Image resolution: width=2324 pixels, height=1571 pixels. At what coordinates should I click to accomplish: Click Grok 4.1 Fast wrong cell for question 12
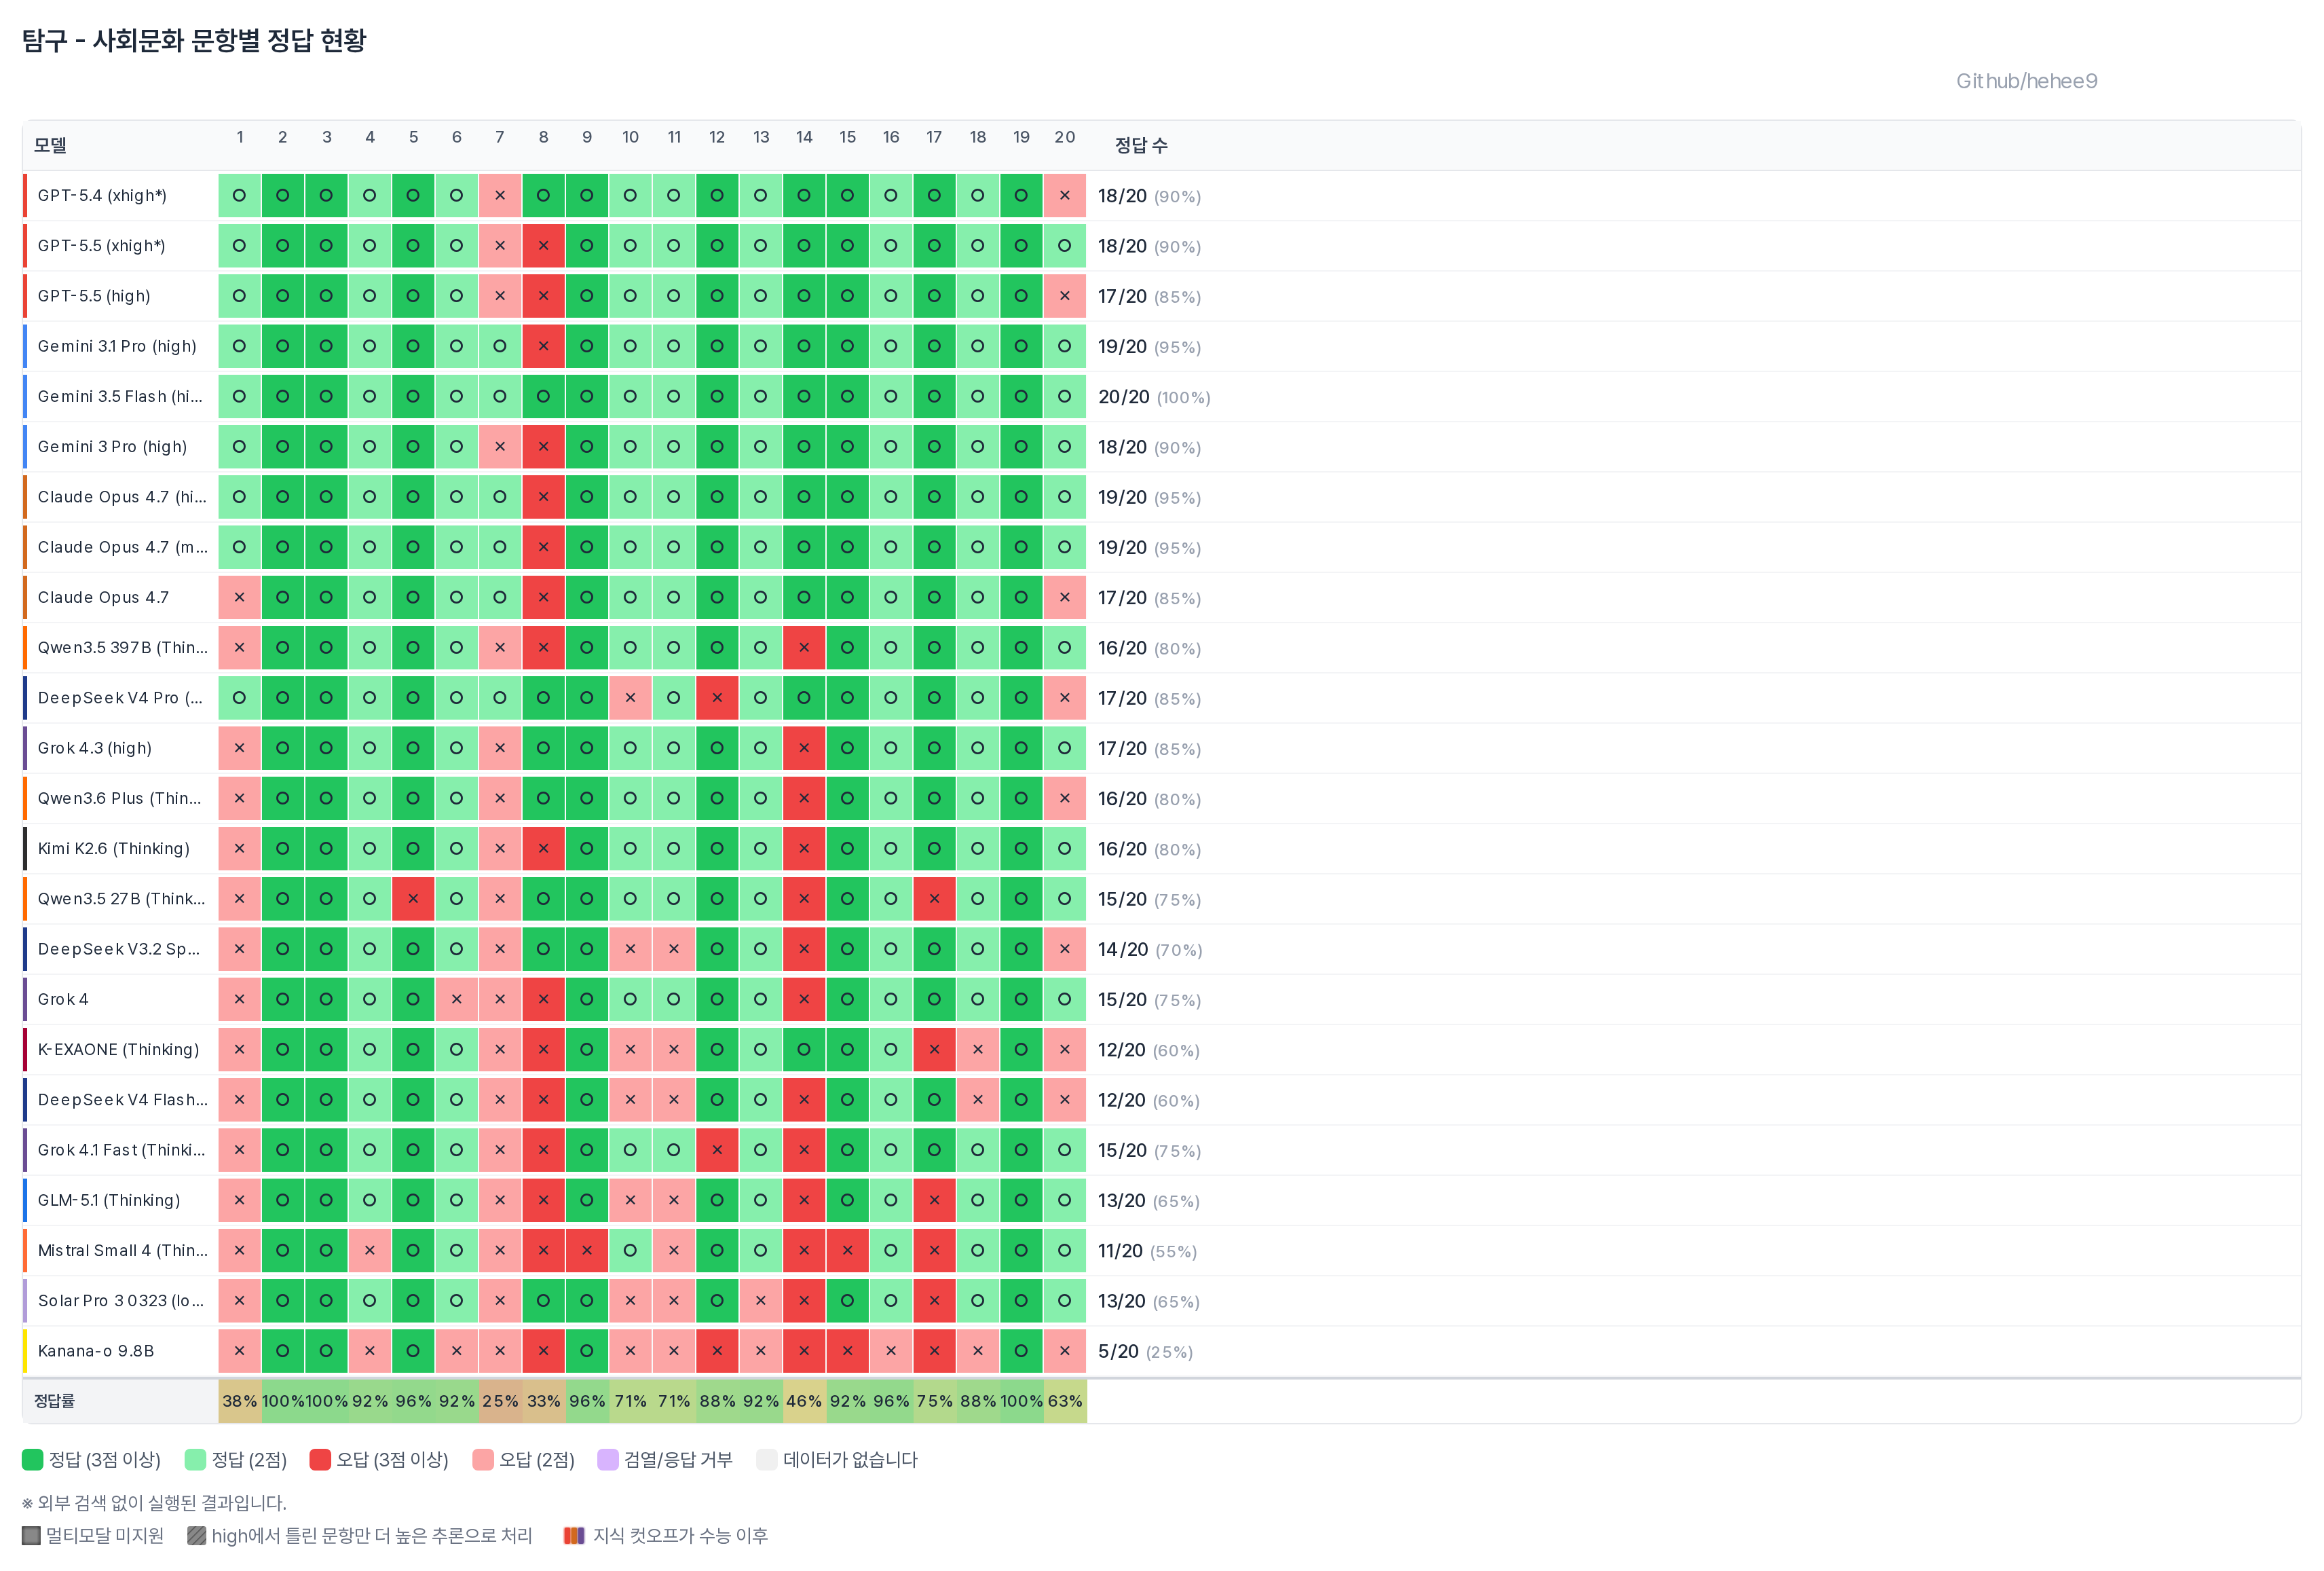click(717, 1150)
